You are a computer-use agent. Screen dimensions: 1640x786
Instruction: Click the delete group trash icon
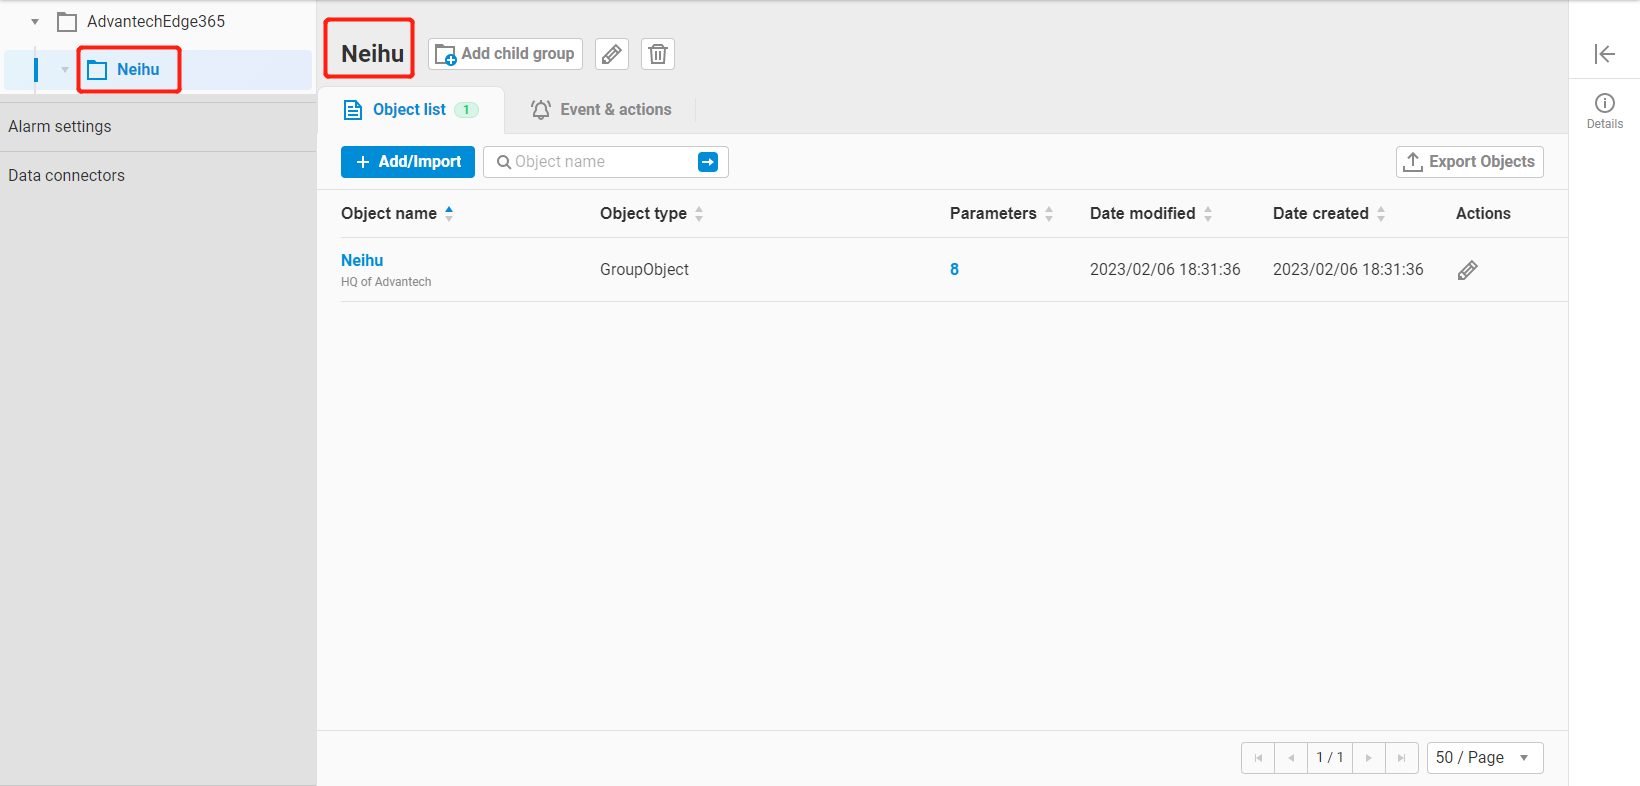(x=657, y=54)
